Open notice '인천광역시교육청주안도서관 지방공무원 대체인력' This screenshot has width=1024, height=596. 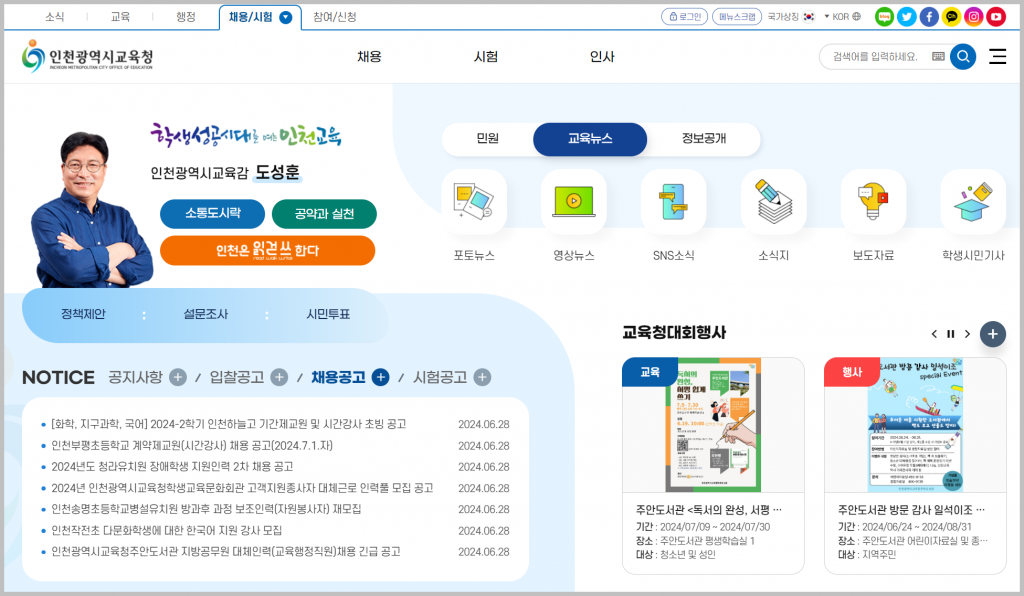pos(226,552)
